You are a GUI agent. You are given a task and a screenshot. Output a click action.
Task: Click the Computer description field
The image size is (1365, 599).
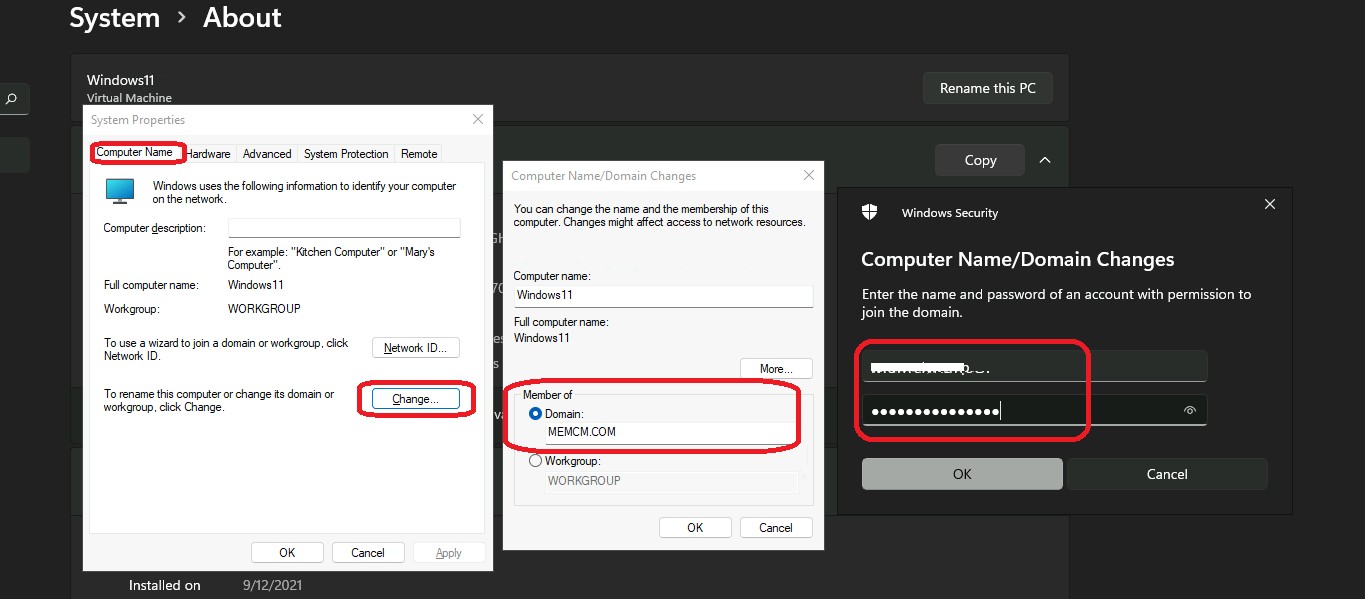point(344,228)
